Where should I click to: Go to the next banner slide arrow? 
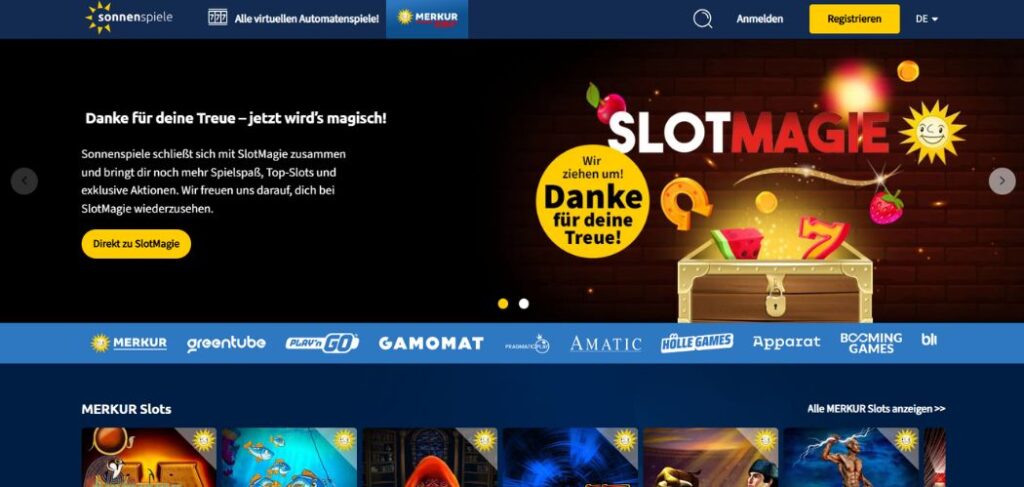[x=1002, y=181]
